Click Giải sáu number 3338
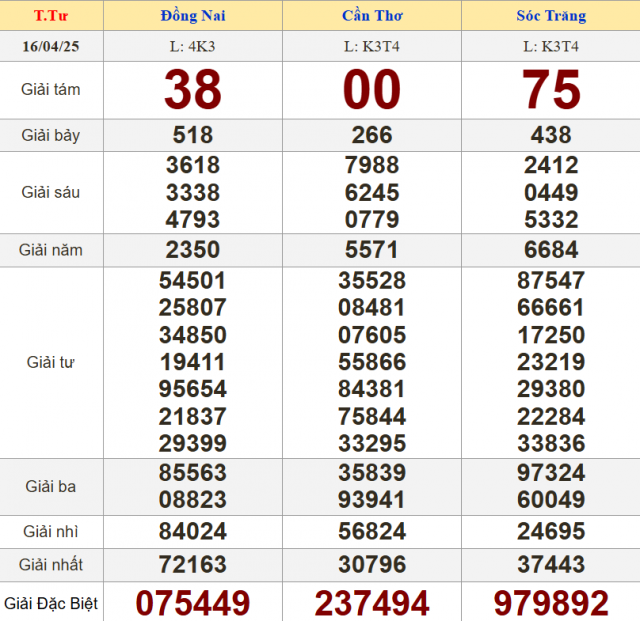This screenshot has height=621, width=640. 193,192
